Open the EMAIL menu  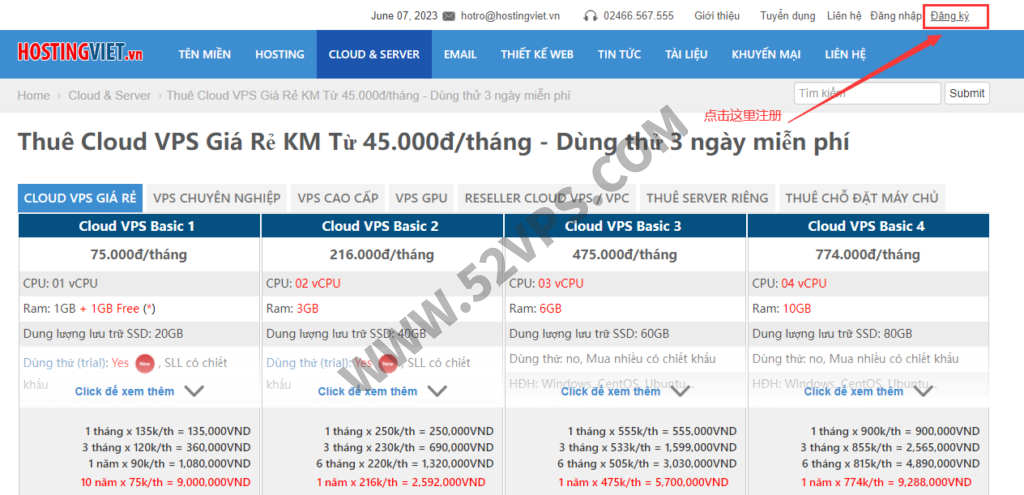[460, 54]
